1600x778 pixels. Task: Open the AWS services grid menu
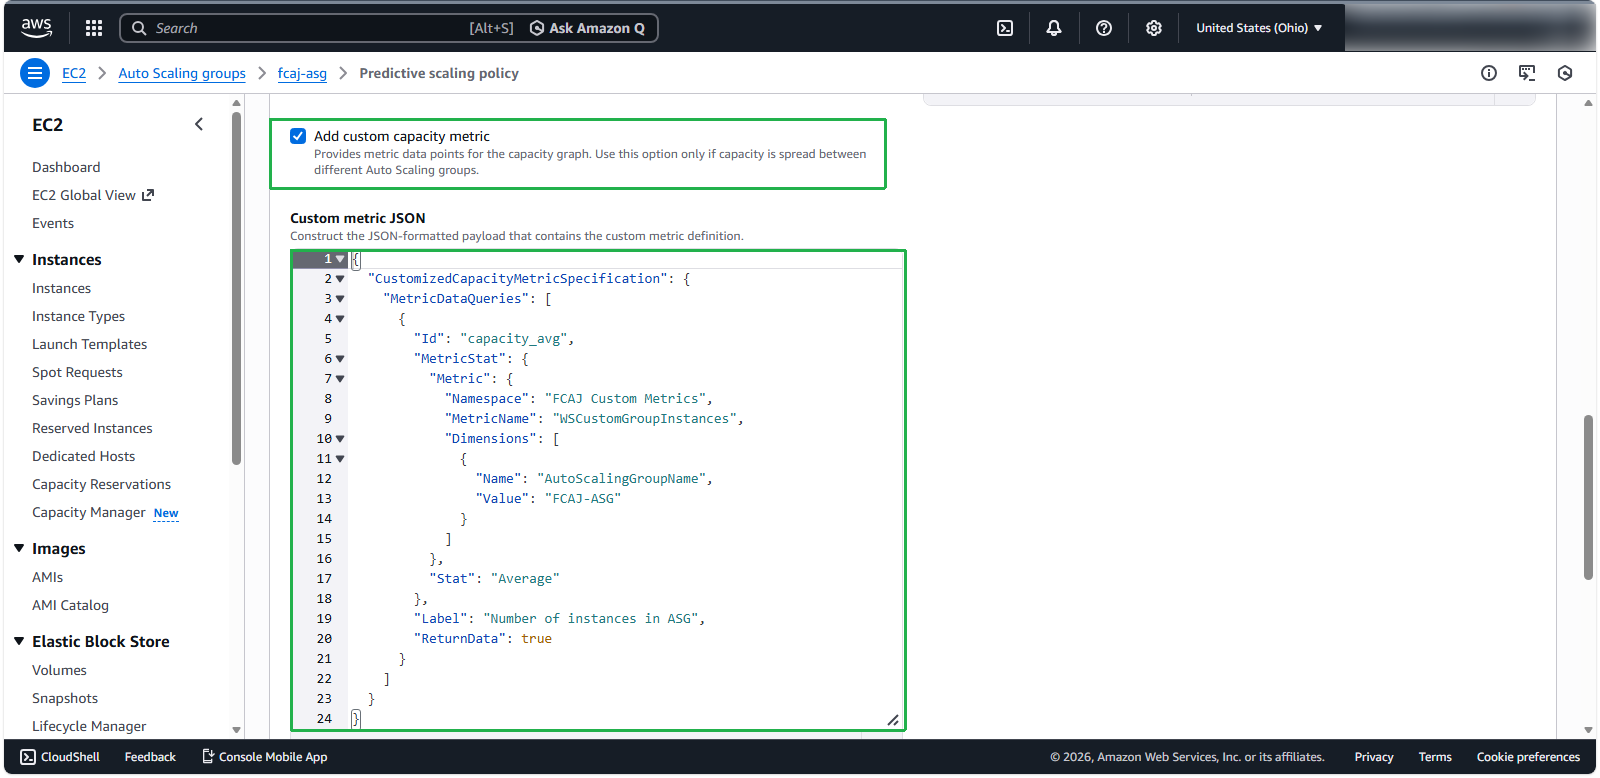pos(94,28)
